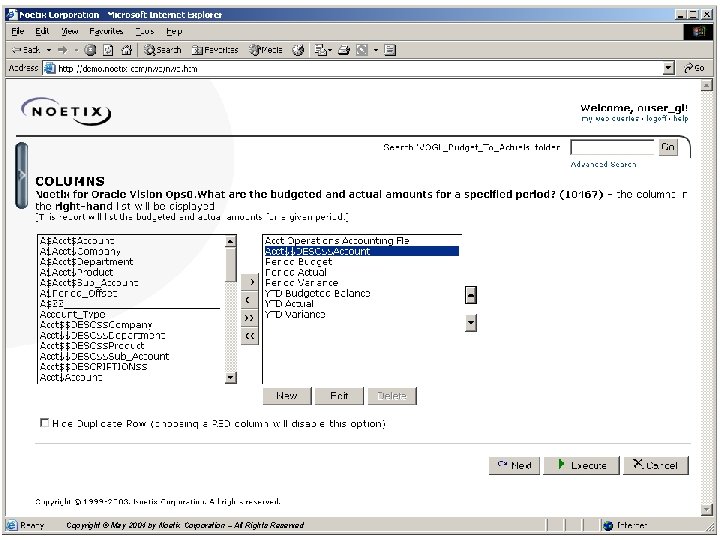
Task: Open the Search toolbar button
Action: click(163, 50)
